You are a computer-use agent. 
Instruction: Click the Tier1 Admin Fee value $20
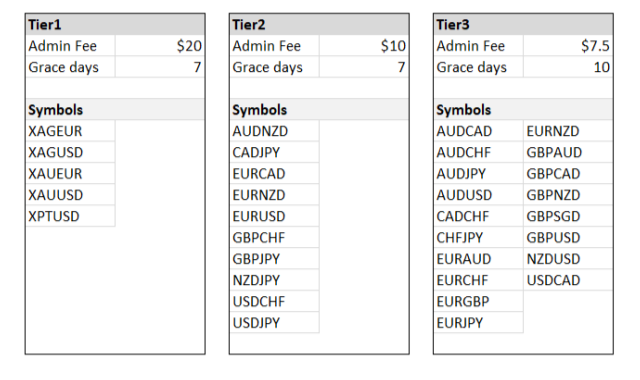pyautogui.click(x=160, y=46)
